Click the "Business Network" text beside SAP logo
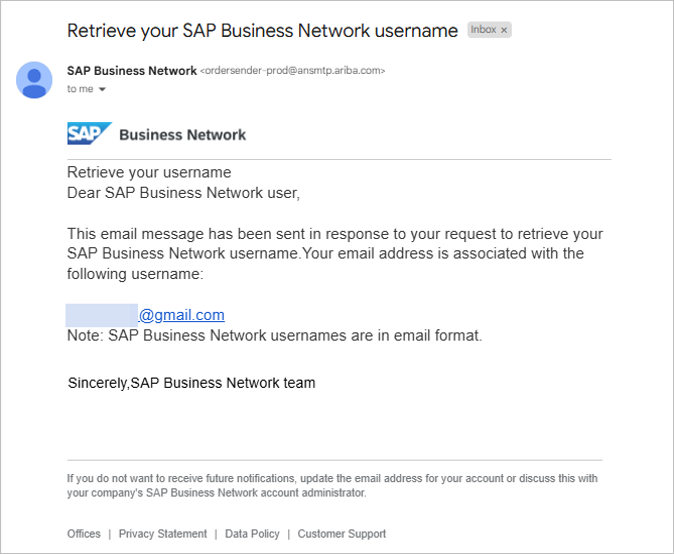This screenshot has height=554, width=674. 182,135
